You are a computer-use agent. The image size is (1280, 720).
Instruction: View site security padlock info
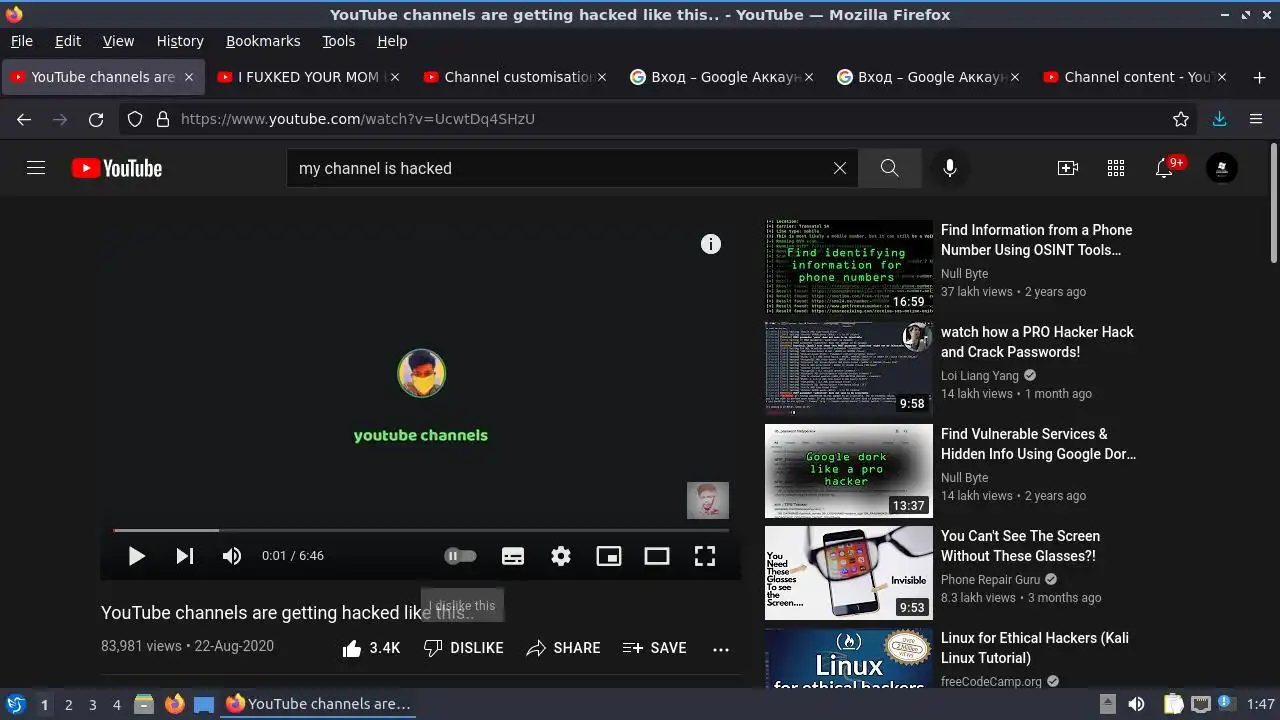[163, 119]
